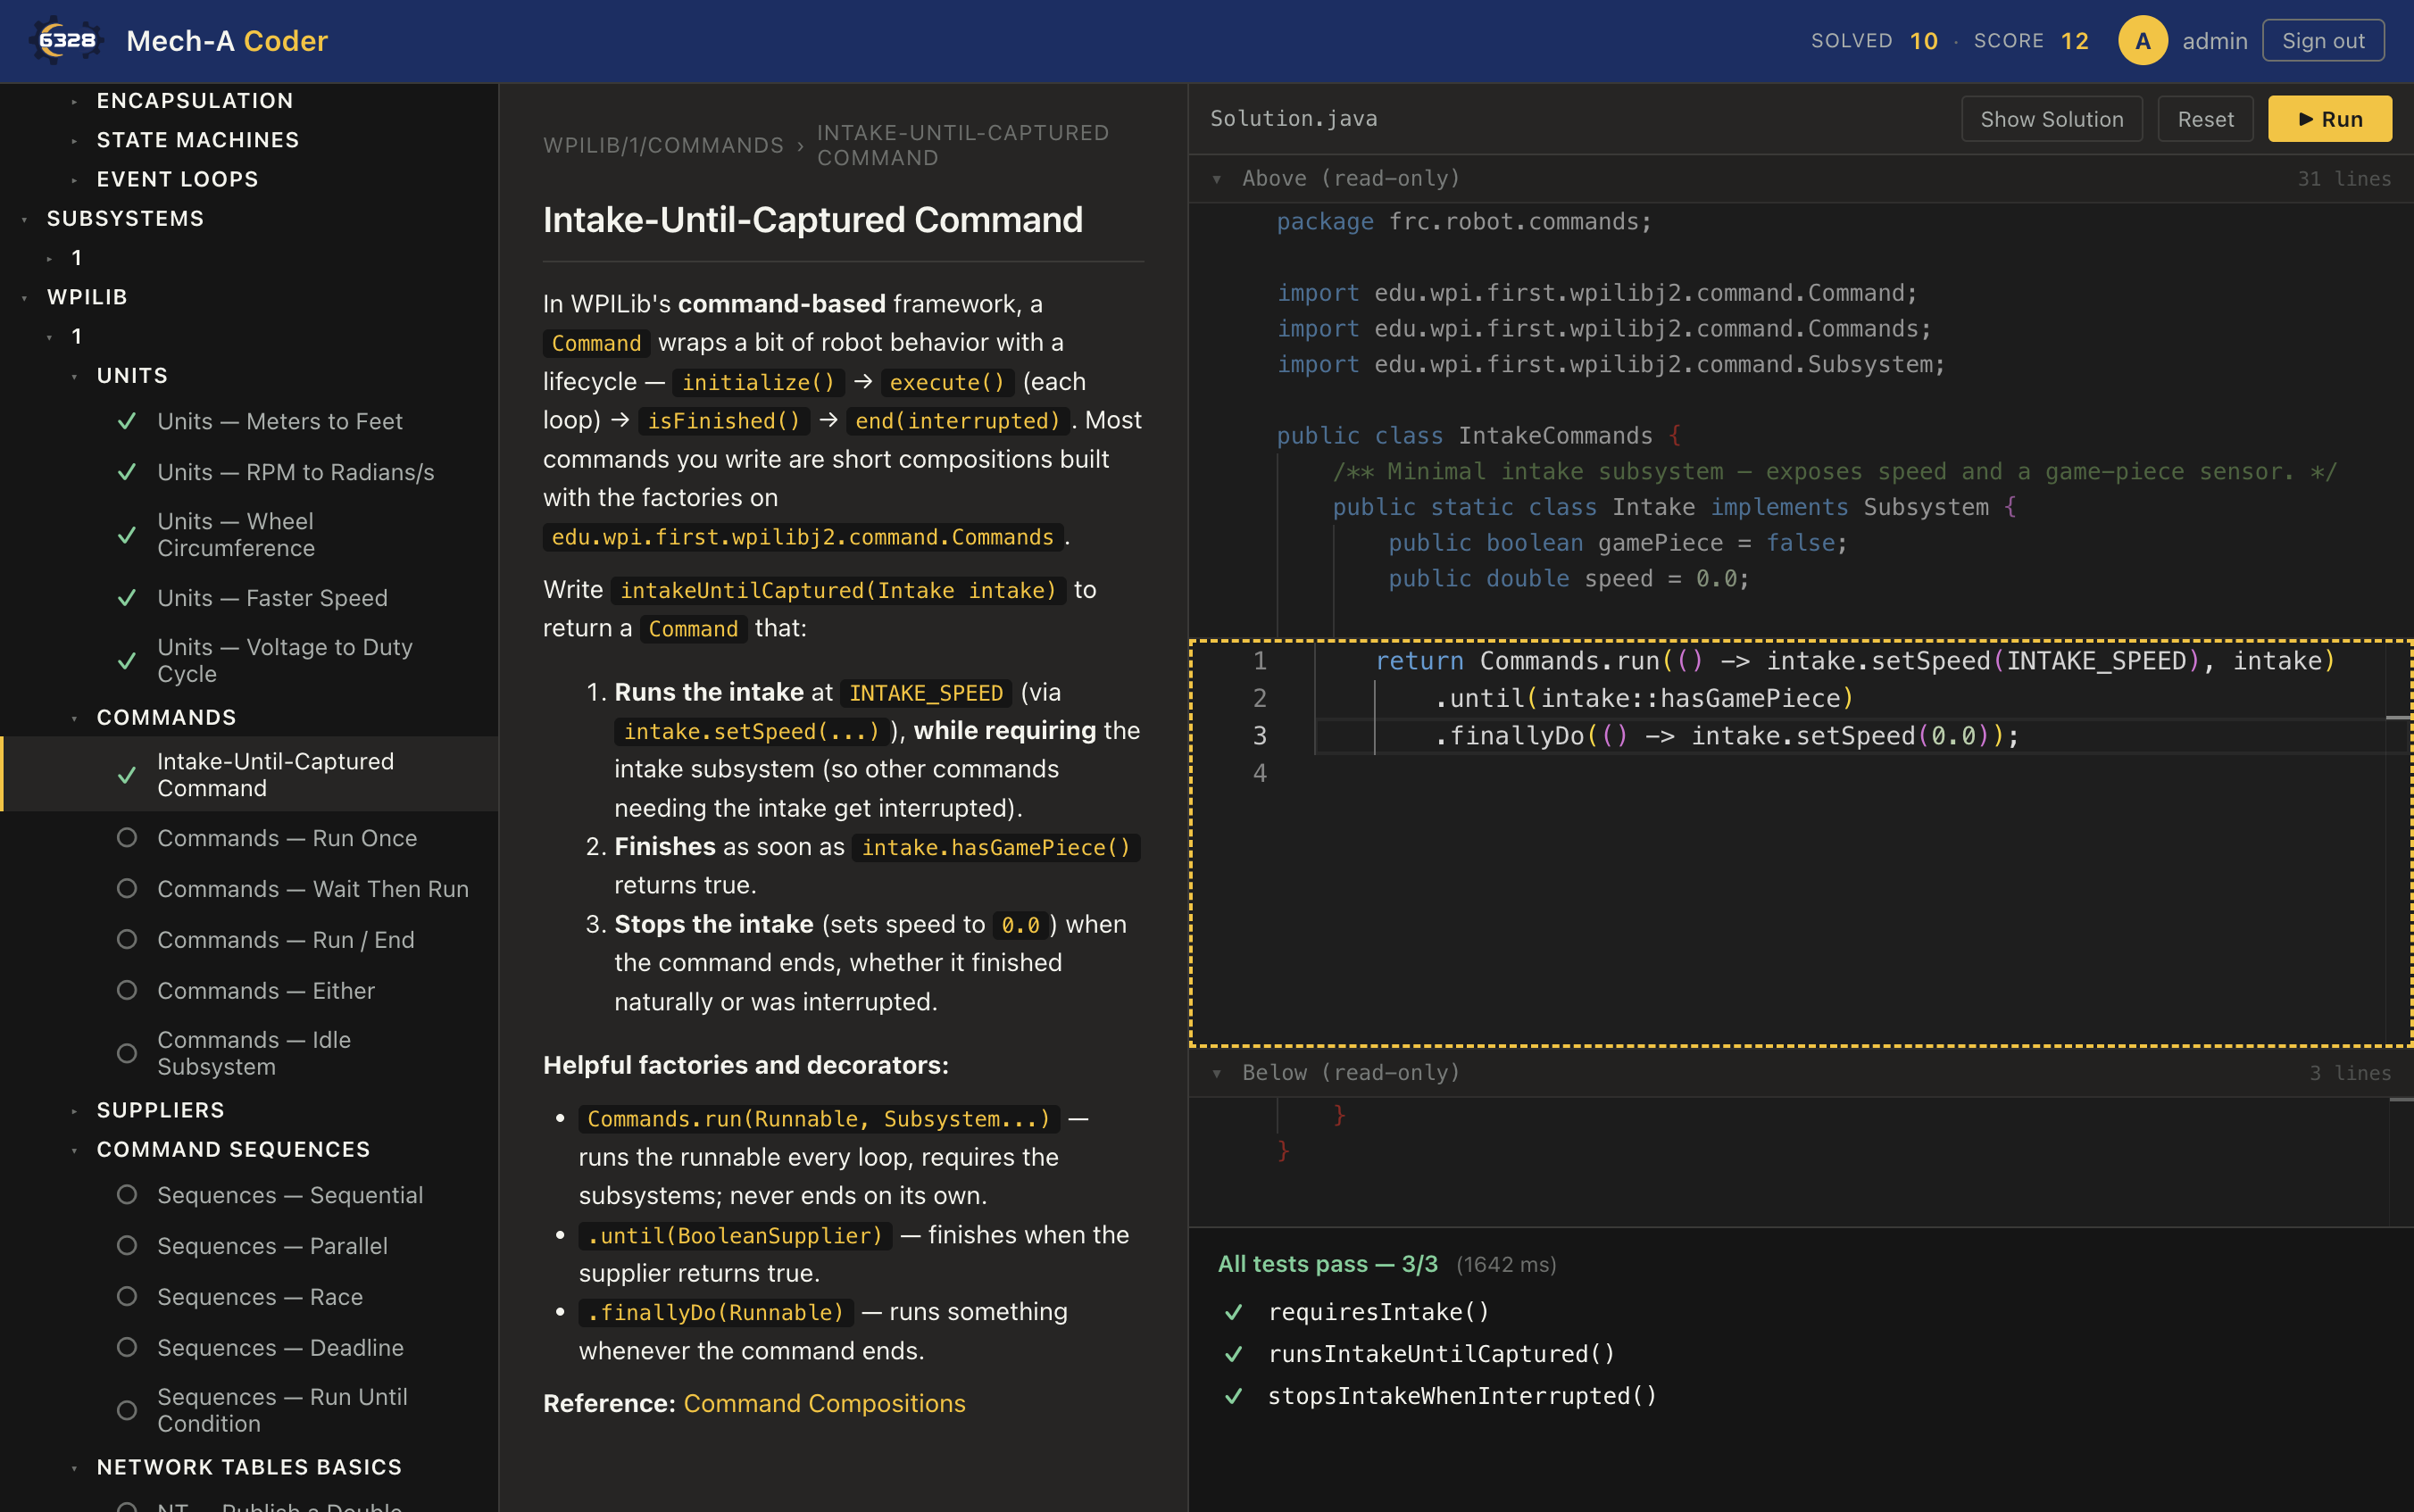
Task: Open the Commands — Run Once exercise
Action: coord(287,838)
